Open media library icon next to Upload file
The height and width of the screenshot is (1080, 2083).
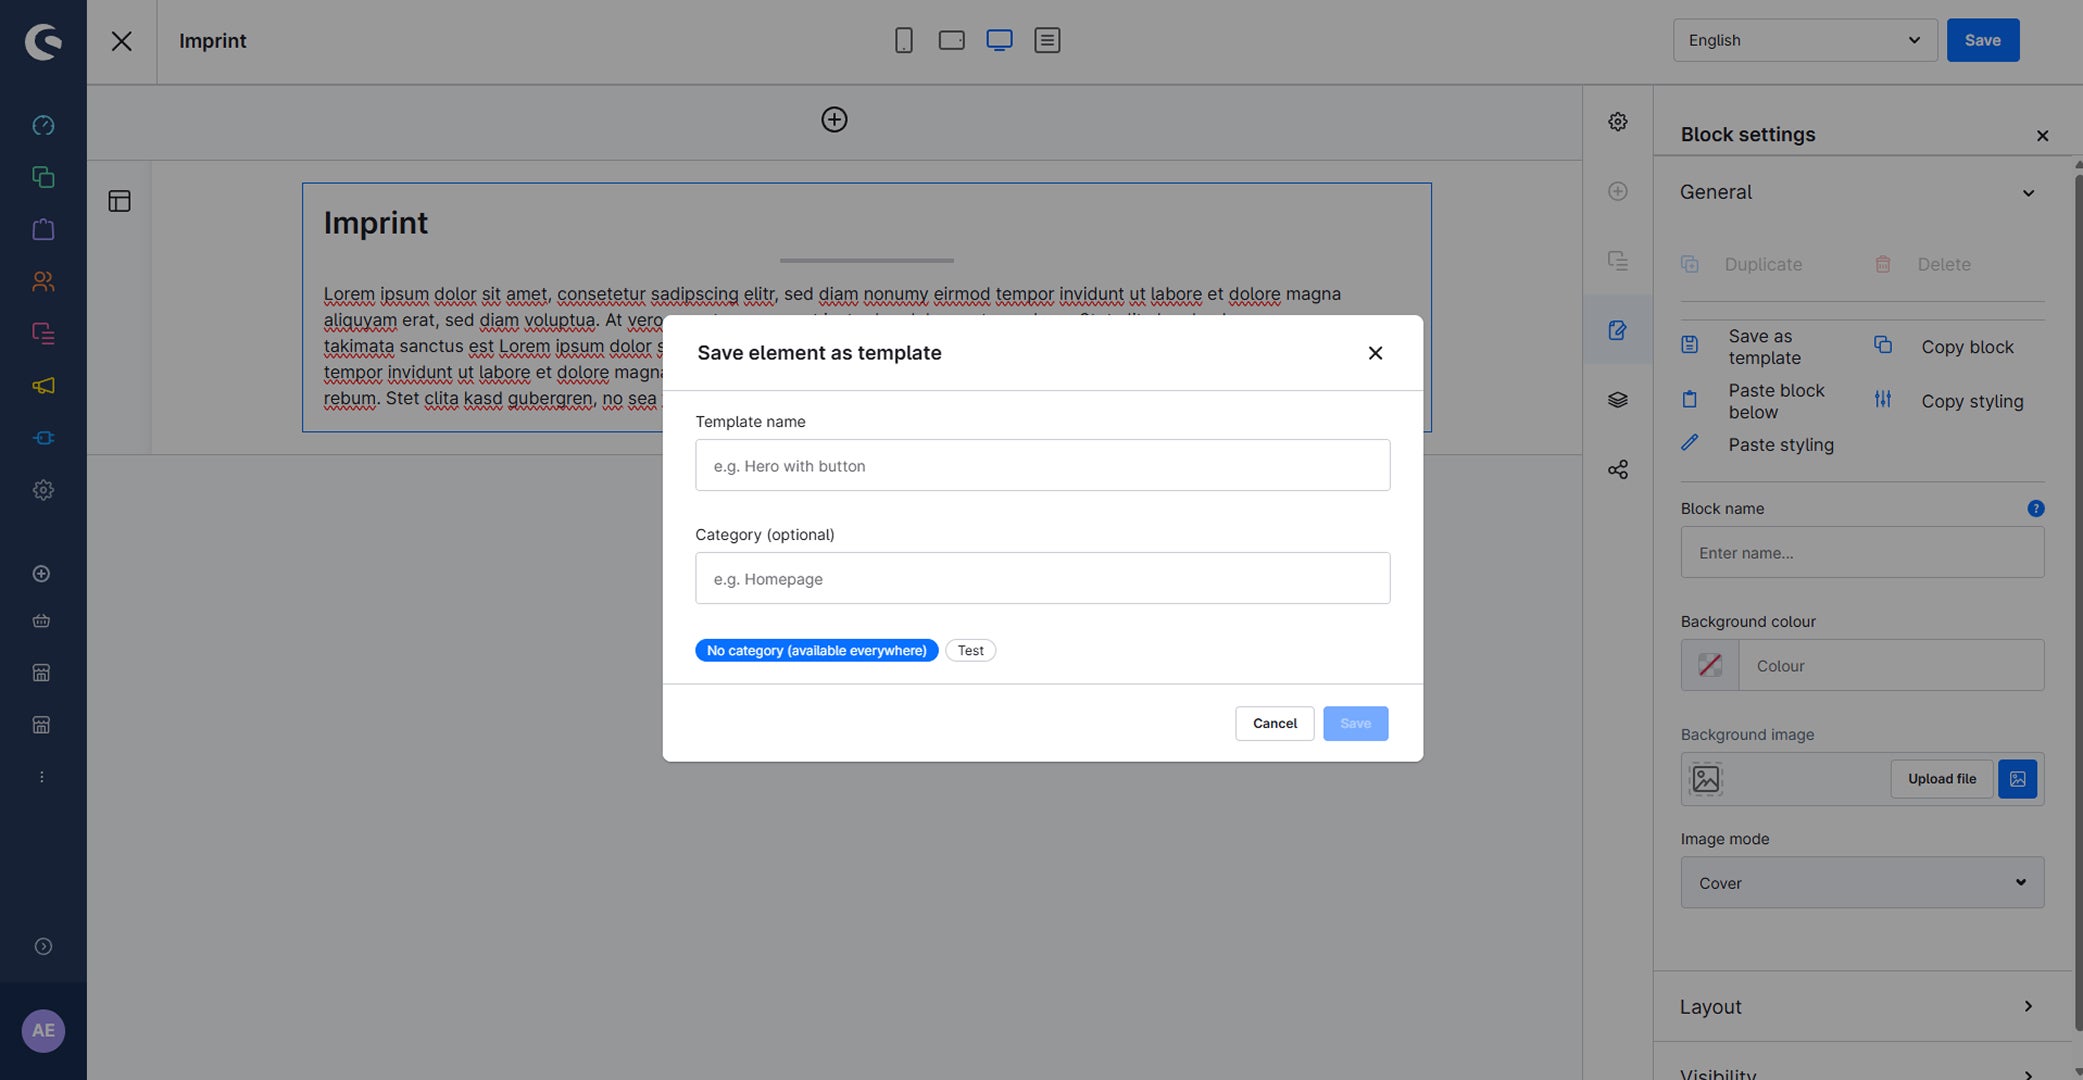(x=2017, y=779)
